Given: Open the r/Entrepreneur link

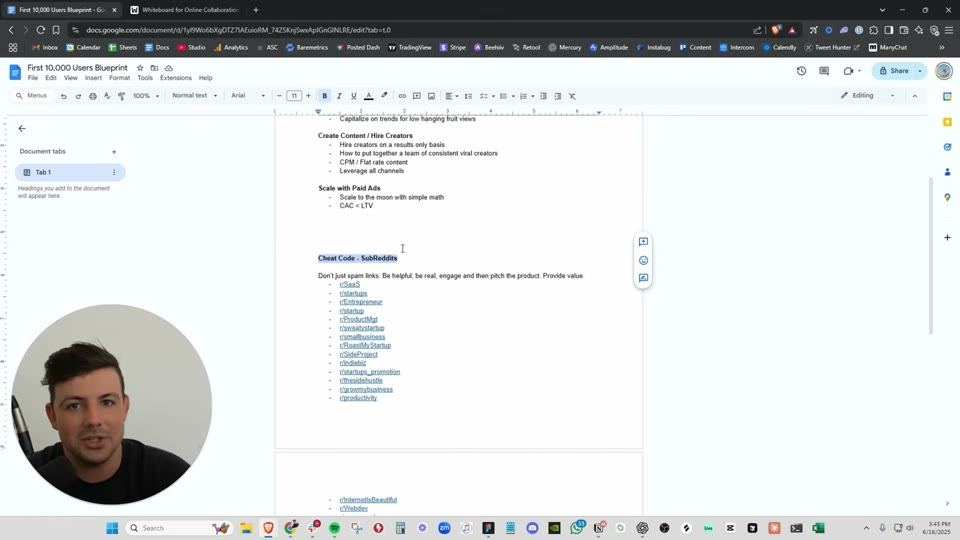Looking at the screenshot, I should [361, 302].
